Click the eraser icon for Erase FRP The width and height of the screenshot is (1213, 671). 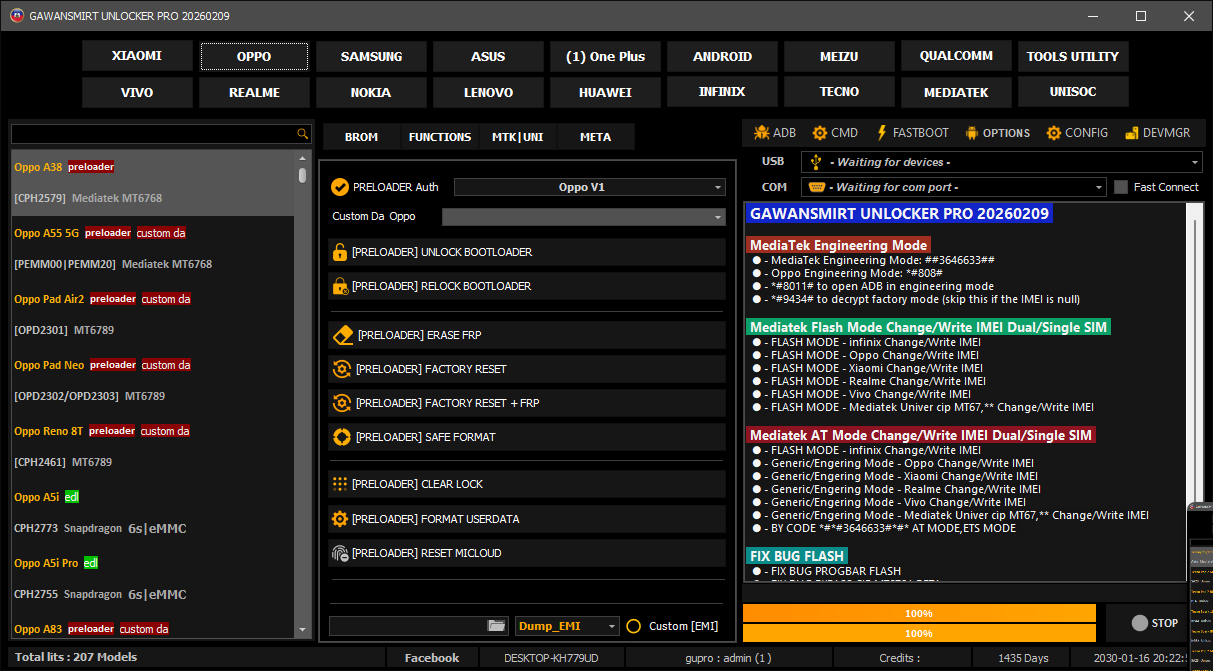[343, 335]
